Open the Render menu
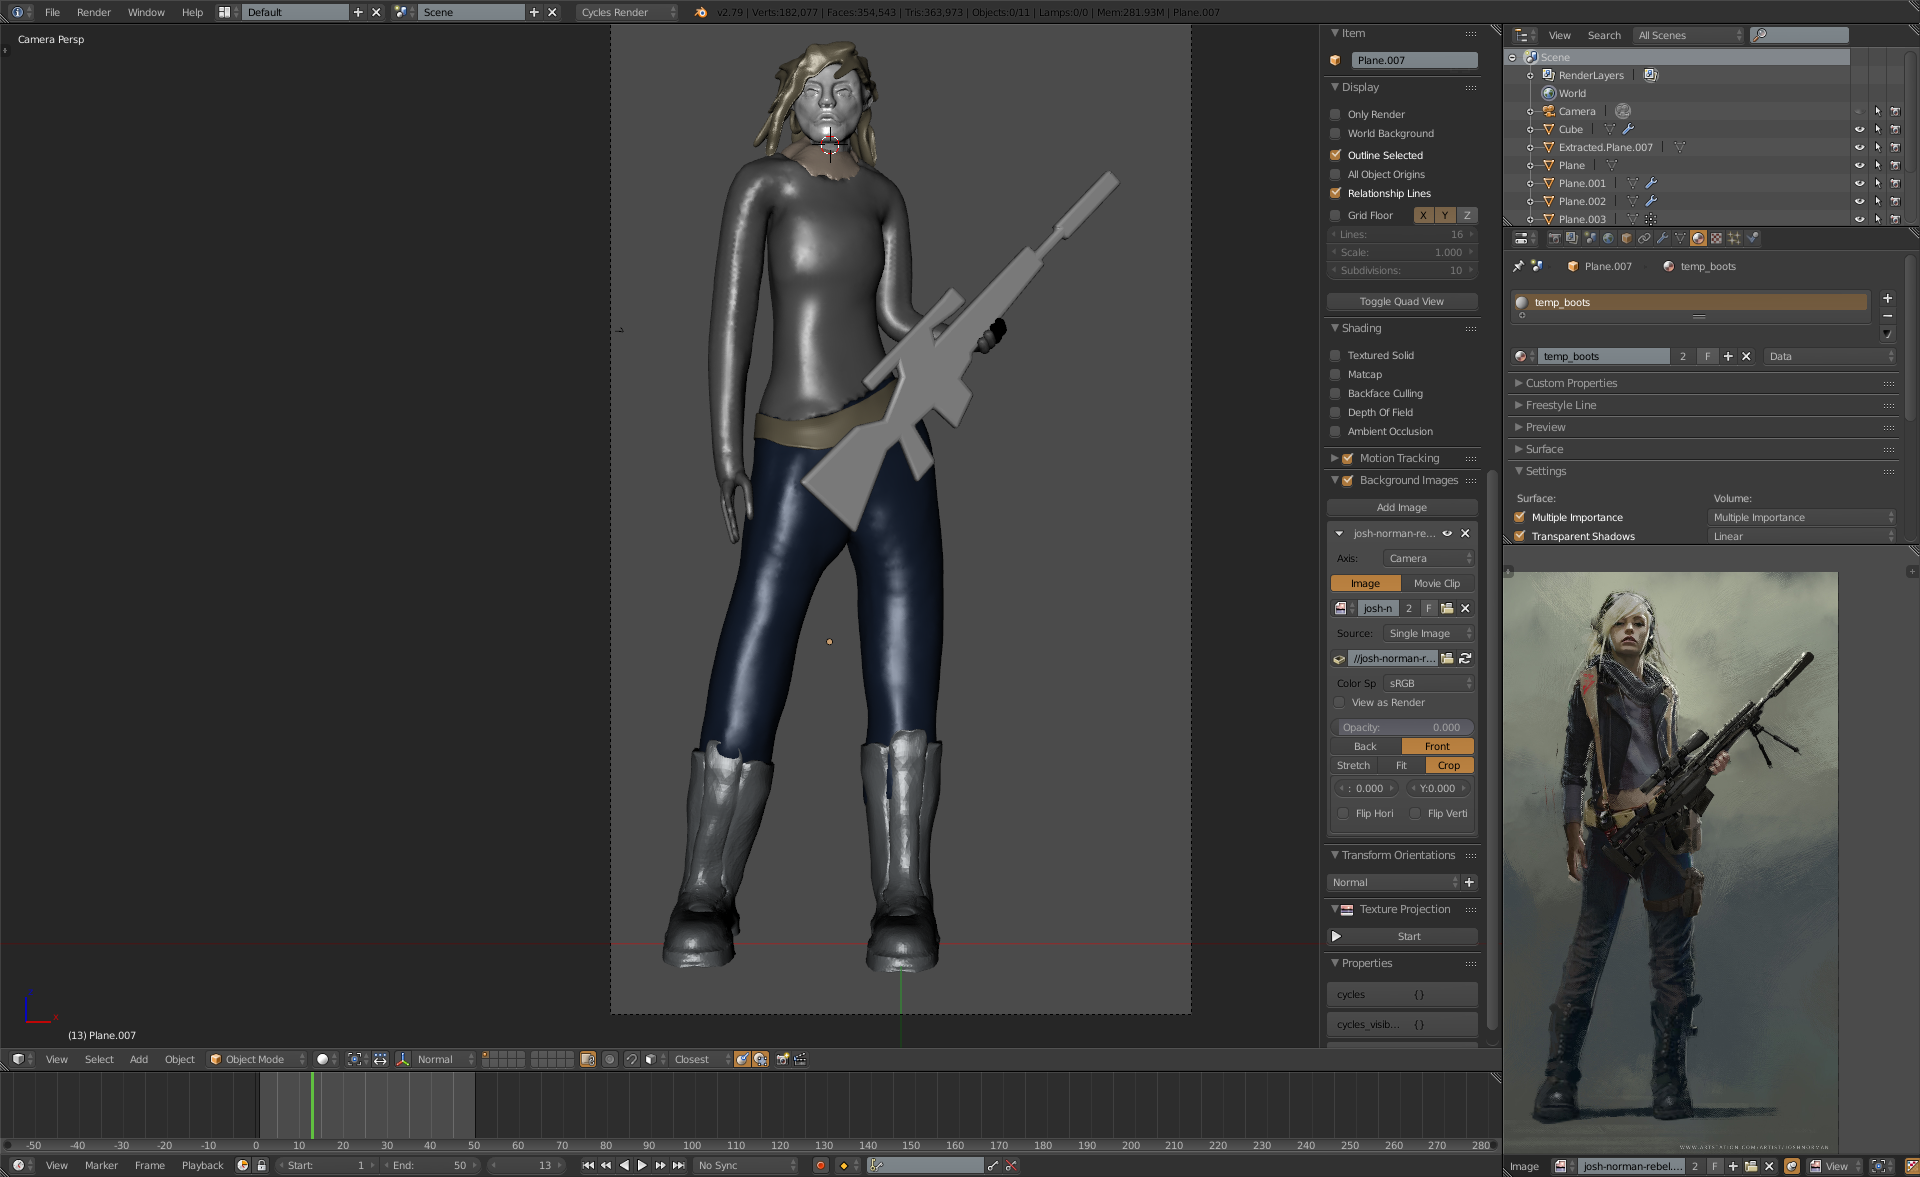The image size is (1920, 1177). click(93, 12)
